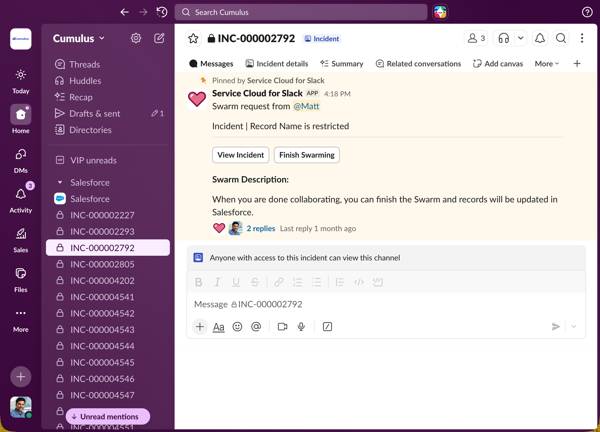Screen dimensions: 600x432
Task: Select channel INC-000002293
Action: 108,231
